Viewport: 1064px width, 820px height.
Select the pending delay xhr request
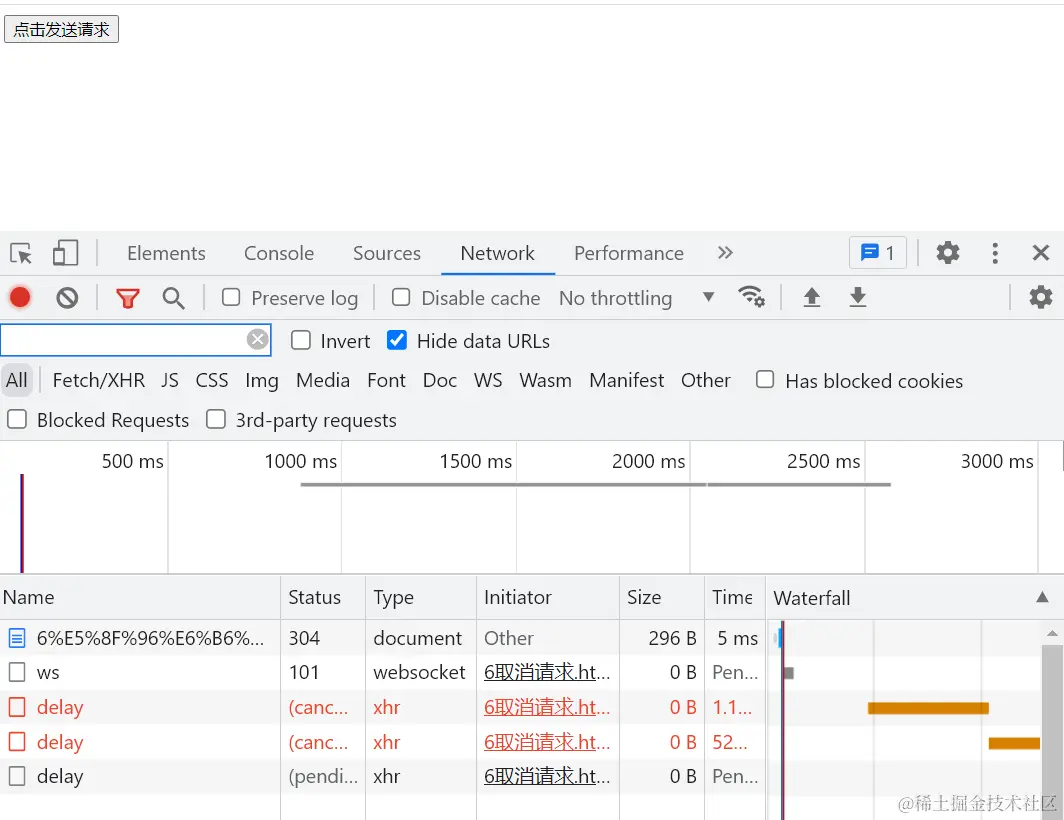click(383, 777)
